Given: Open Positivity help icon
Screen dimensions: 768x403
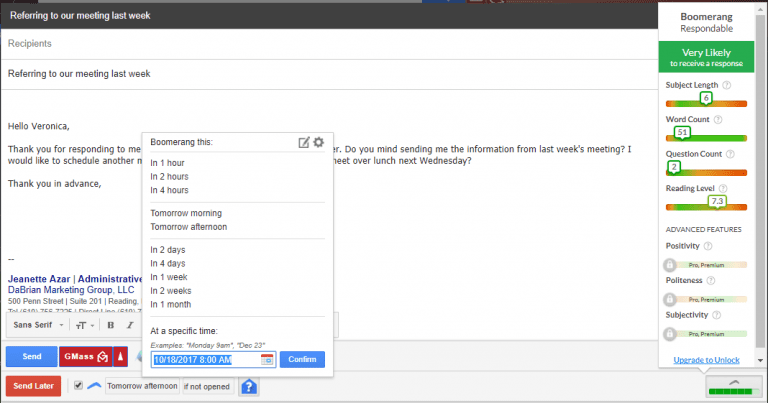Looking at the screenshot, I should (708, 246).
